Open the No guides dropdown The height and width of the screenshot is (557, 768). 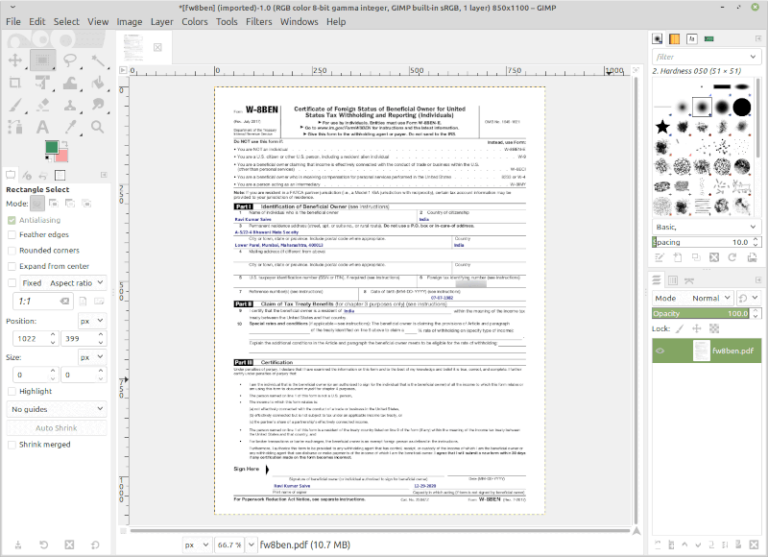click(x=57, y=409)
